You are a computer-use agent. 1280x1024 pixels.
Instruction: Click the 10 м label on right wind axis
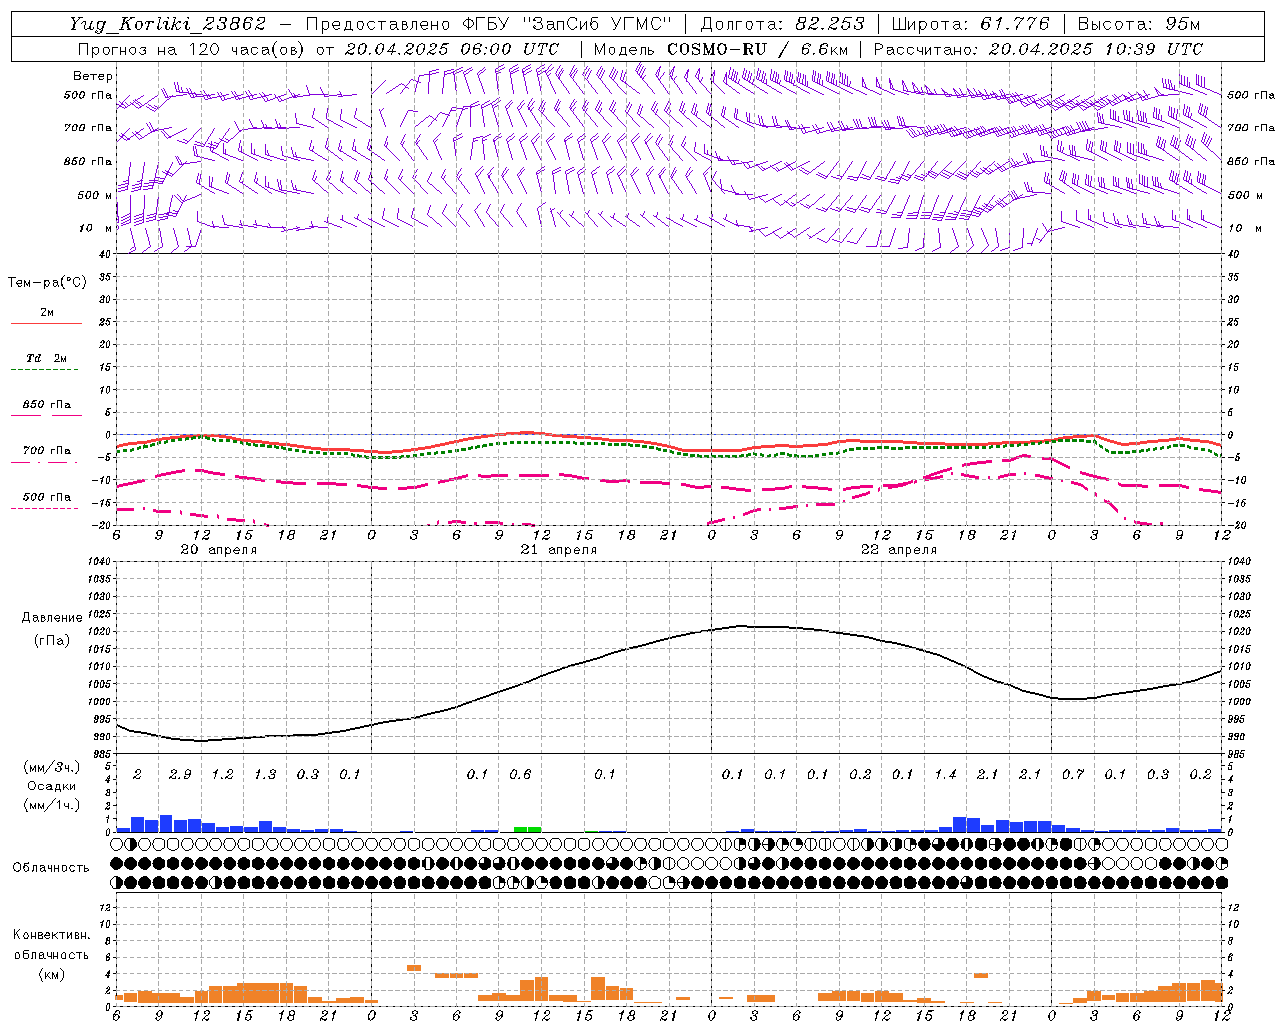tap(1247, 229)
